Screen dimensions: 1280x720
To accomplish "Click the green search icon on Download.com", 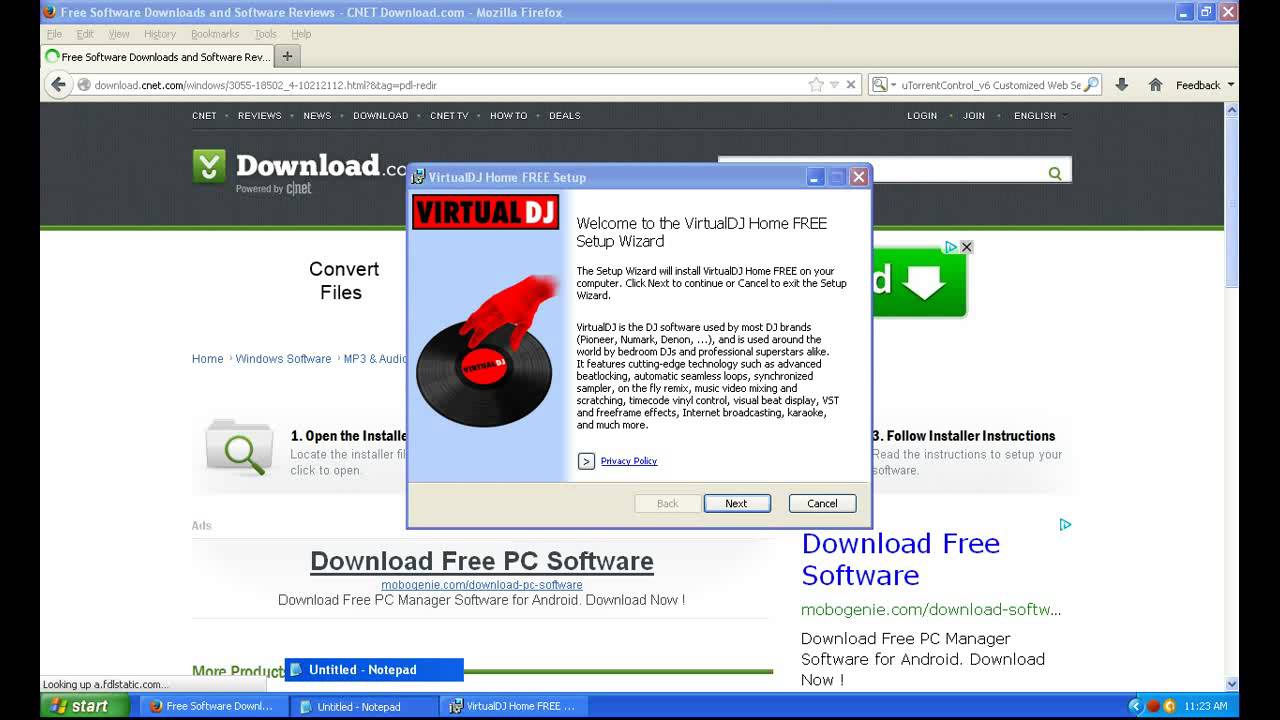I will coord(1055,173).
